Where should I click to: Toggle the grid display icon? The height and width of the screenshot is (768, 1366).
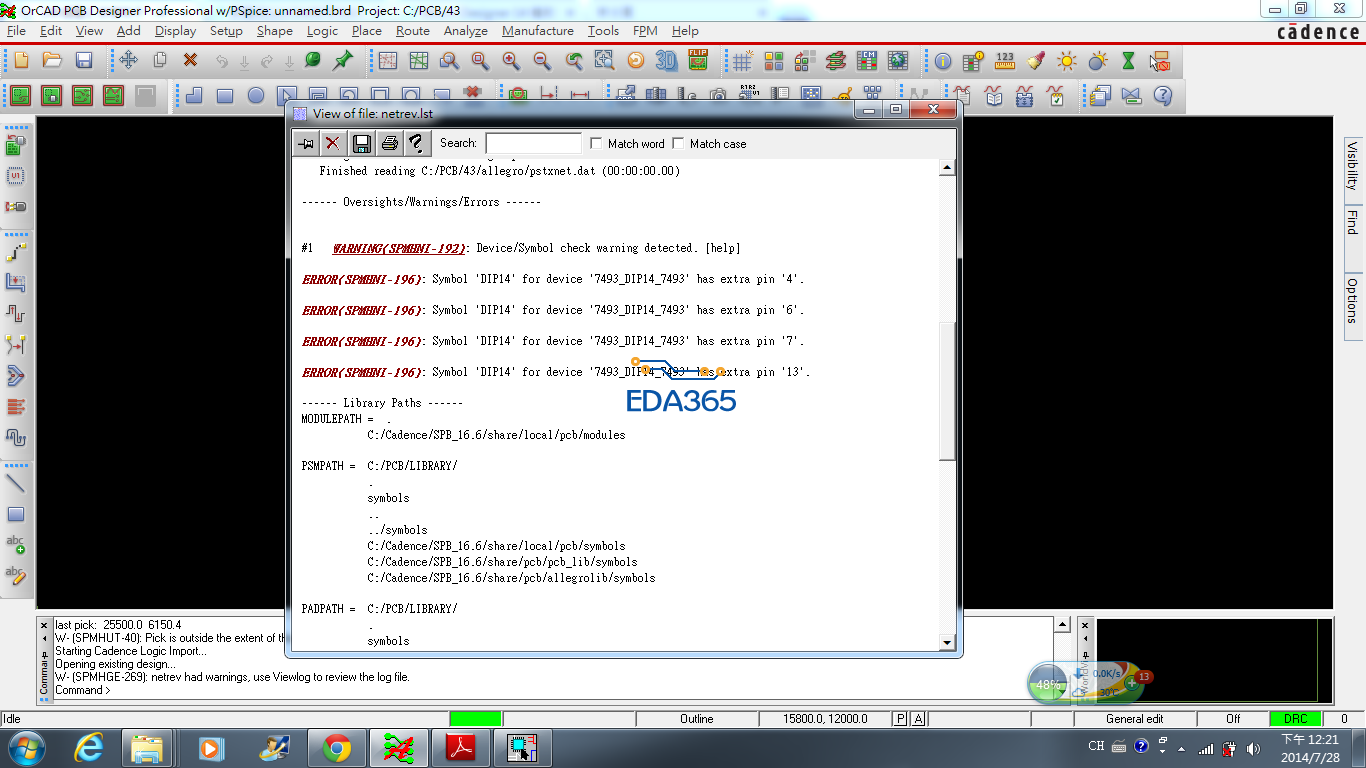pyautogui.click(x=742, y=60)
